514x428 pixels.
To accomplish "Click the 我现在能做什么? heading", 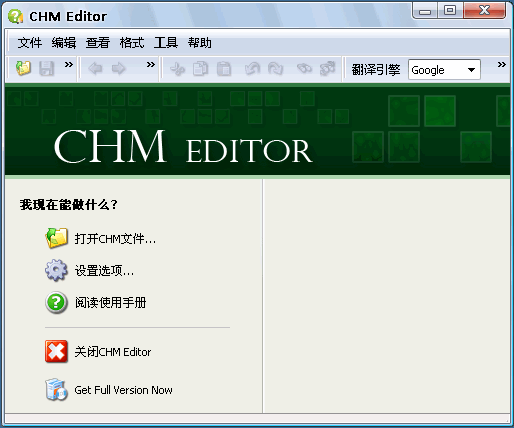I will point(68,204).
